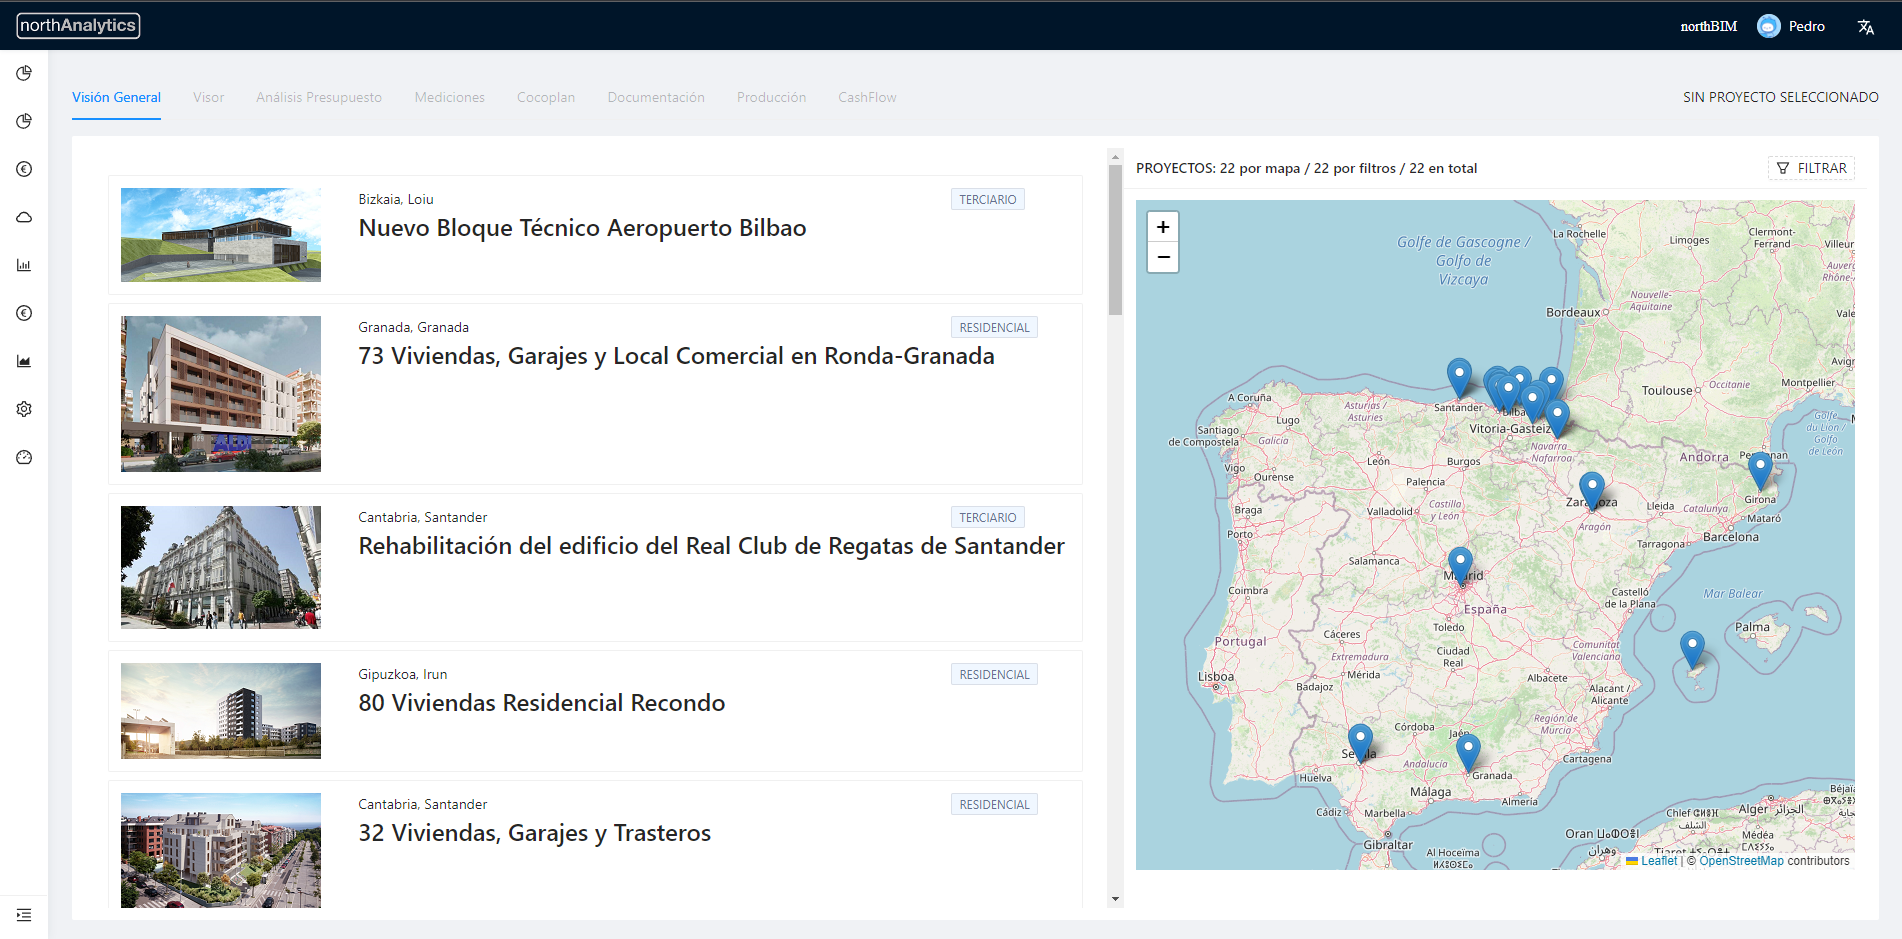Open 32 Viviendas, Garajes y Trasteros project
Image resolution: width=1902 pixels, height=939 pixels.
click(535, 833)
